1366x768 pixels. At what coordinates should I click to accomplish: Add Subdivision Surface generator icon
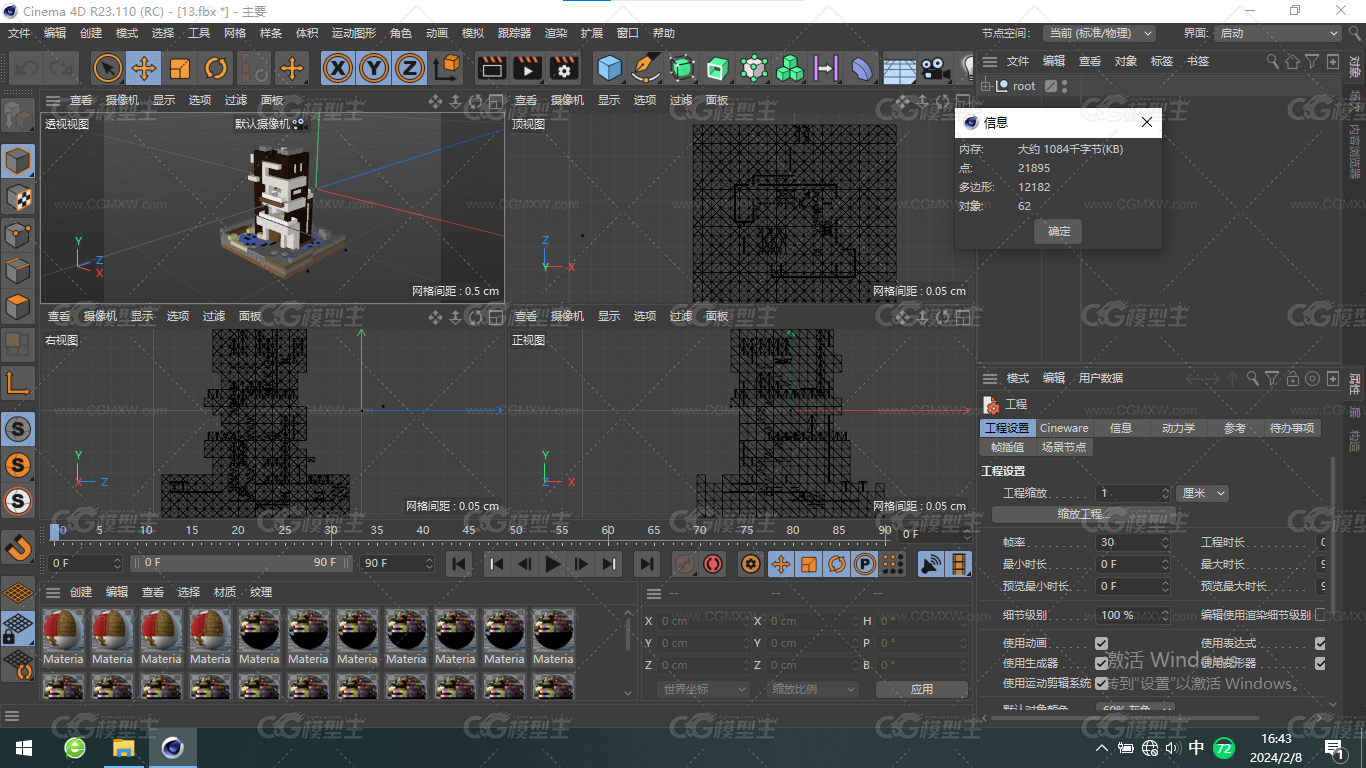point(682,68)
